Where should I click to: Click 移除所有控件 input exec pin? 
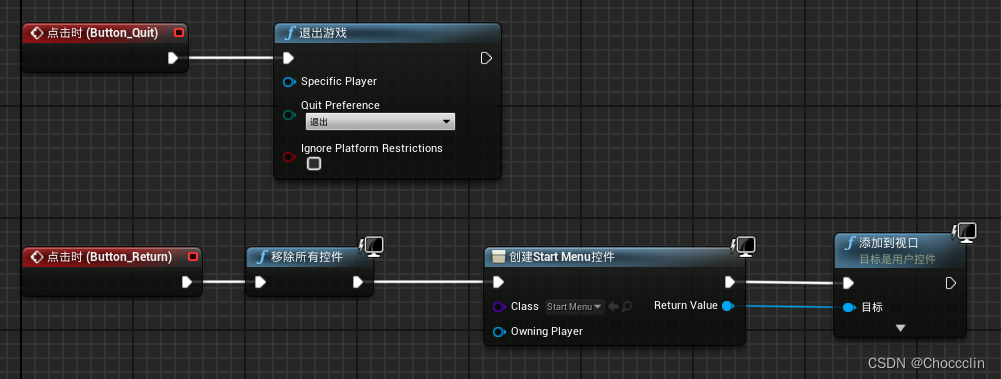coord(260,282)
